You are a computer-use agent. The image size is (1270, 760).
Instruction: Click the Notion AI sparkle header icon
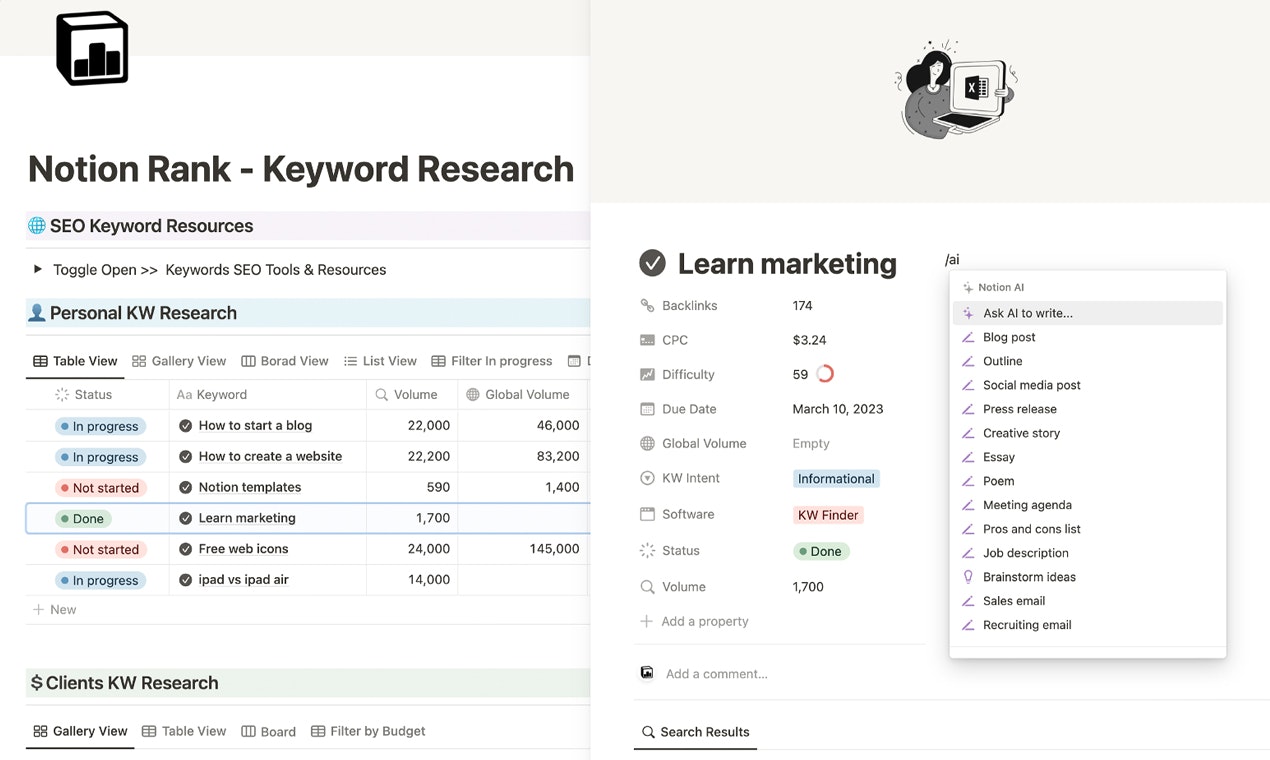[968, 288]
